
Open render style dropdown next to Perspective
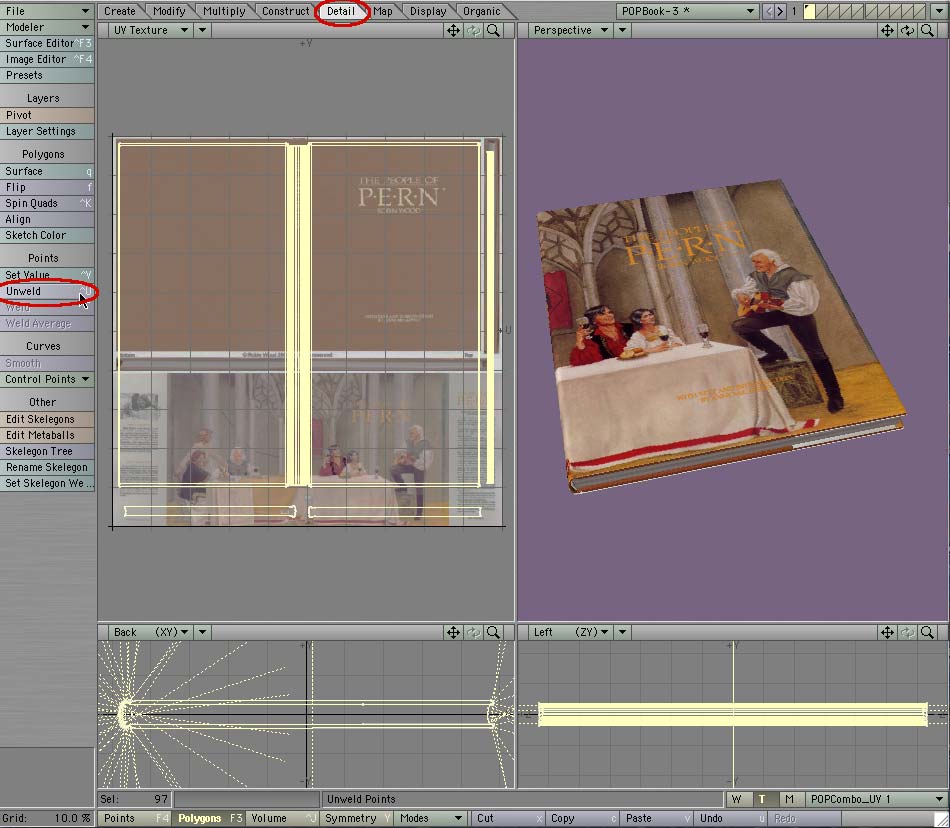click(x=622, y=30)
